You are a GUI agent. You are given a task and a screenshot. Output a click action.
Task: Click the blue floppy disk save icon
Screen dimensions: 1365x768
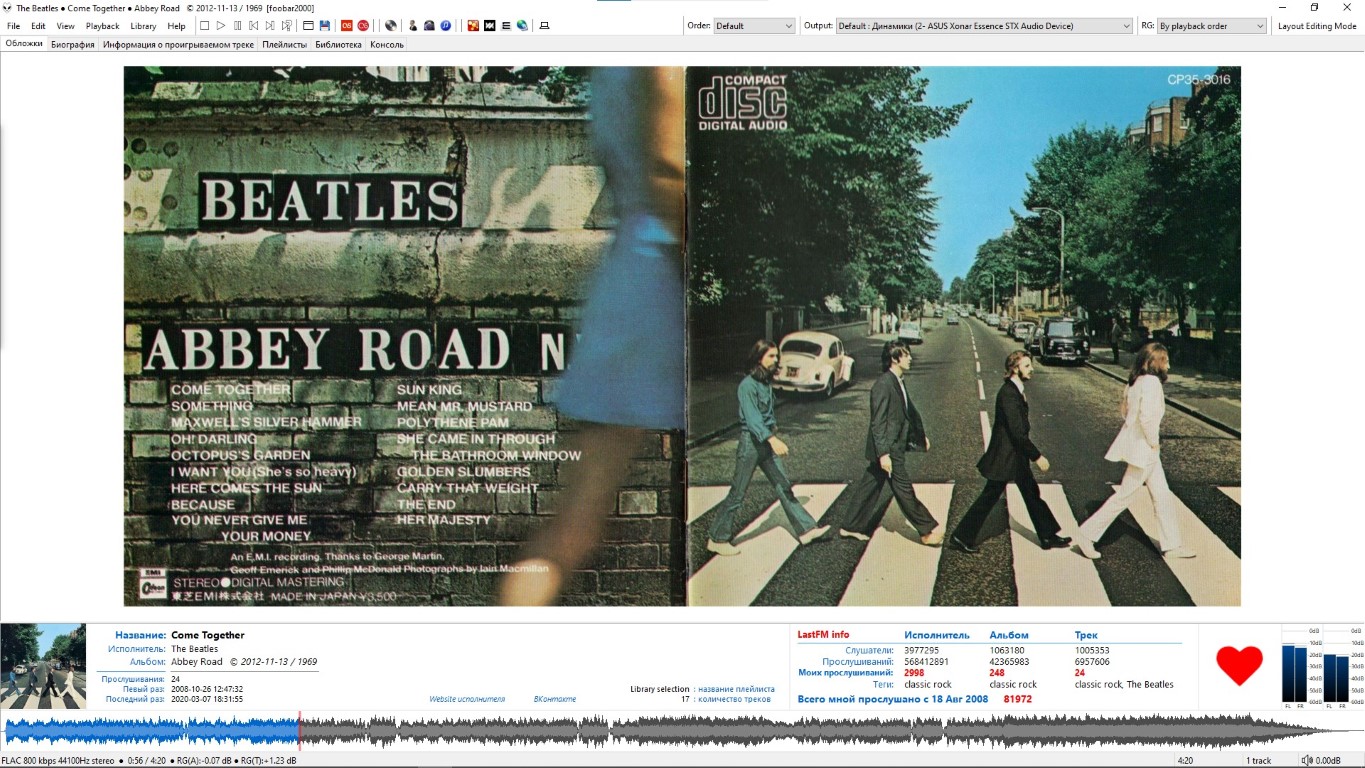coord(325,26)
